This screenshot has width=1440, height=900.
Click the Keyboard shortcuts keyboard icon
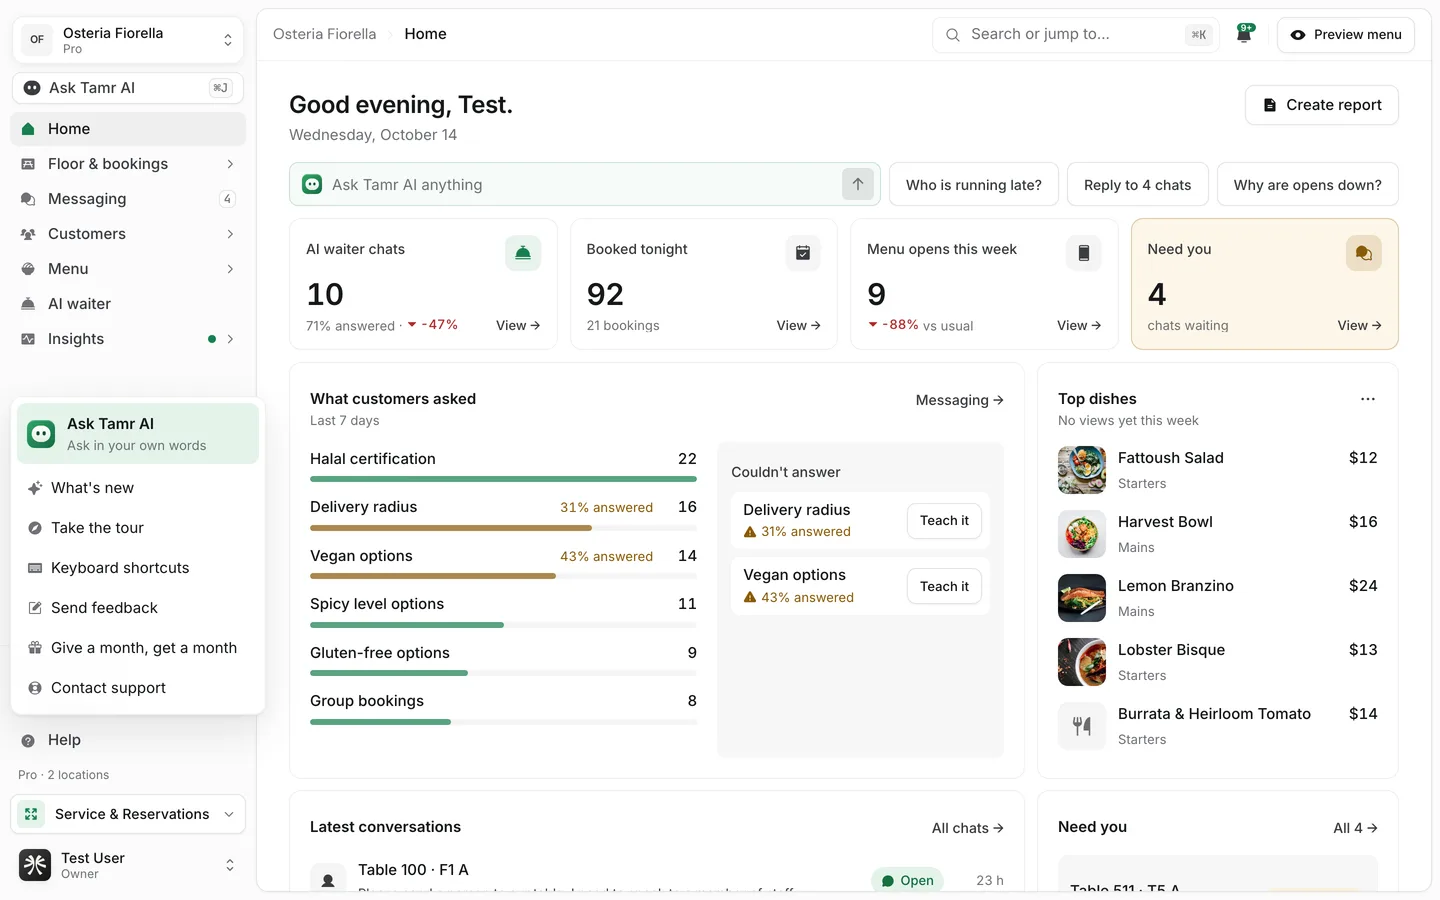(35, 568)
